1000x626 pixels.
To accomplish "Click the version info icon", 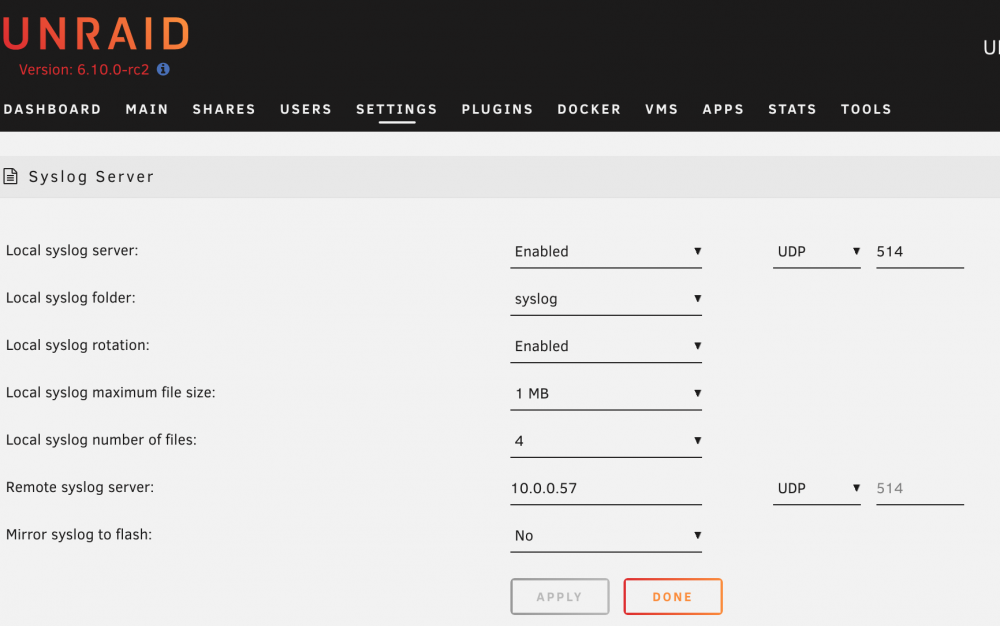I will (163, 69).
